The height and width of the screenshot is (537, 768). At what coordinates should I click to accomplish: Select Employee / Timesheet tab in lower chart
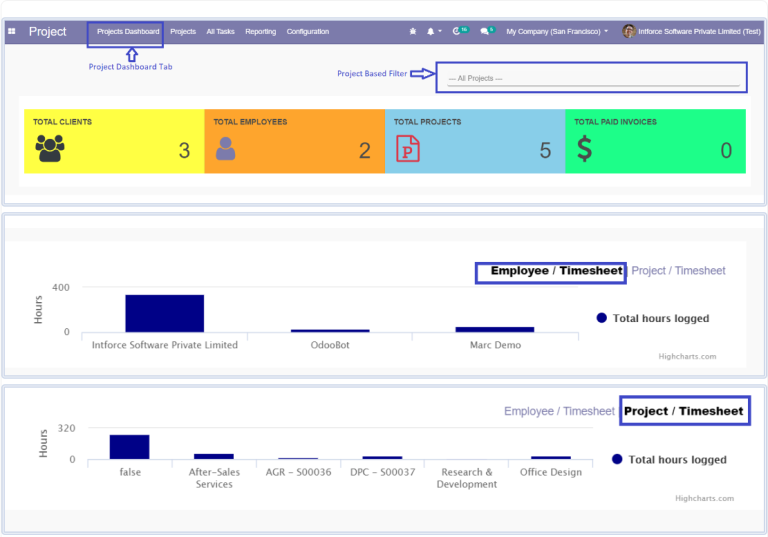point(559,412)
